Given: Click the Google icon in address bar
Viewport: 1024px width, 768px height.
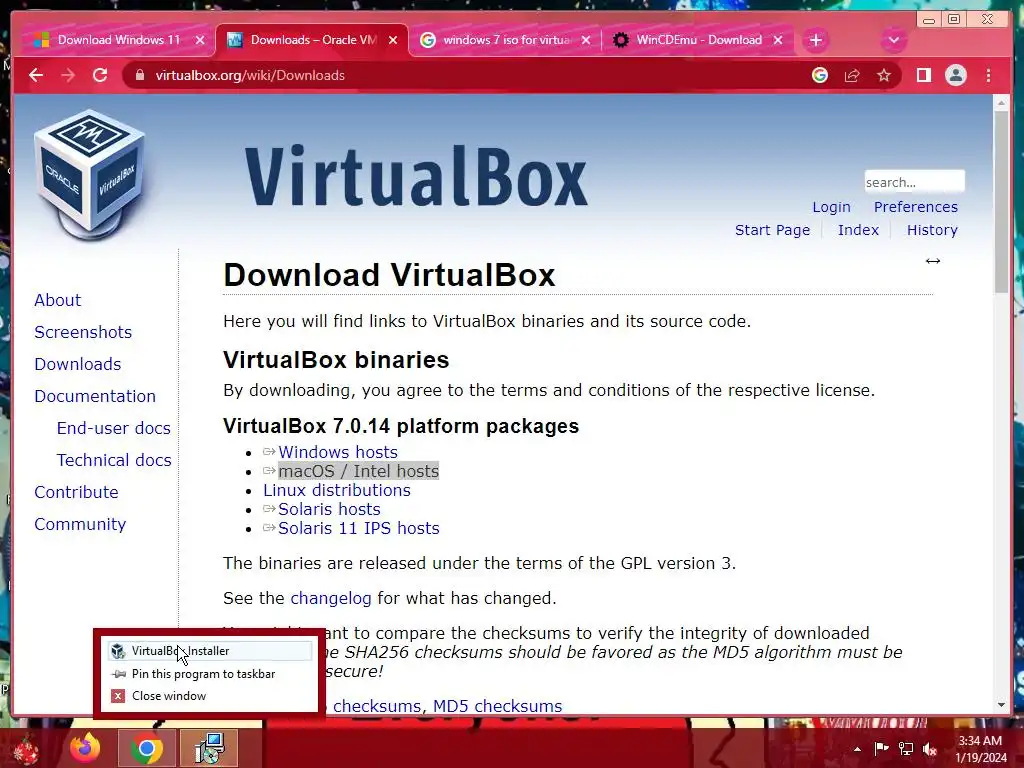Looking at the screenshot, I should [x=820, y=75].
